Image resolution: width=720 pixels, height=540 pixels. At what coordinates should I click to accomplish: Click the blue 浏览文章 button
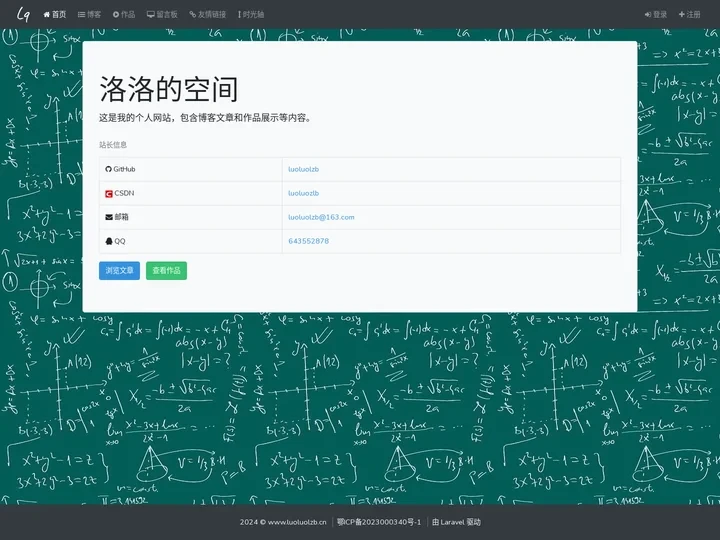coord(119,270)
